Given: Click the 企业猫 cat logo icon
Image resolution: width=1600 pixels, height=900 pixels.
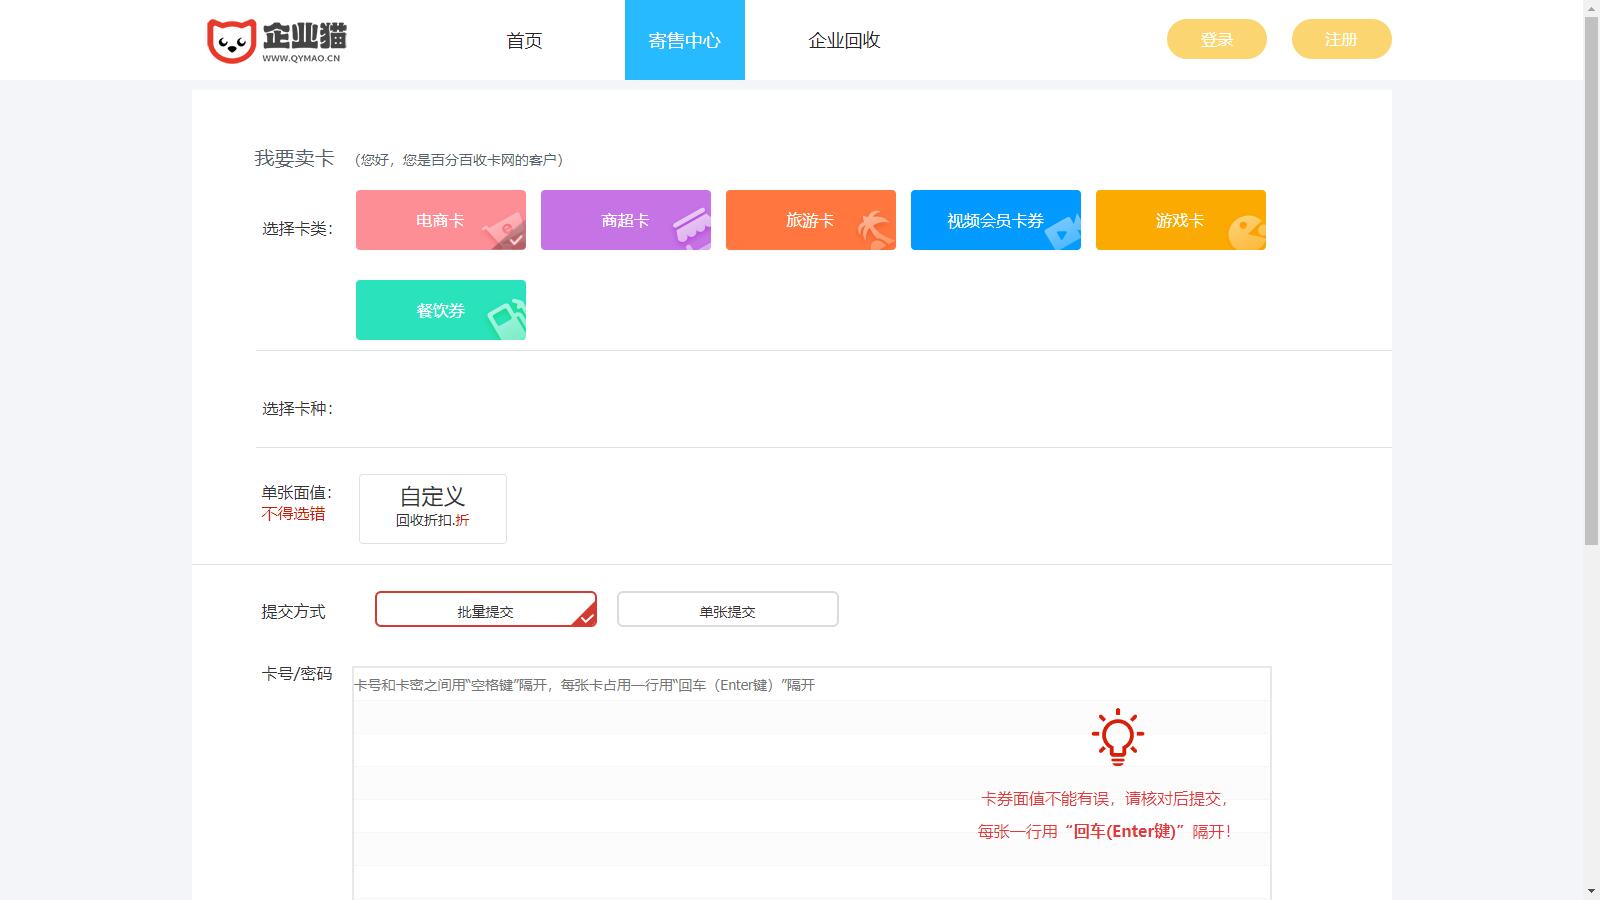Looking at the screenshot, I should click(231, 38).
